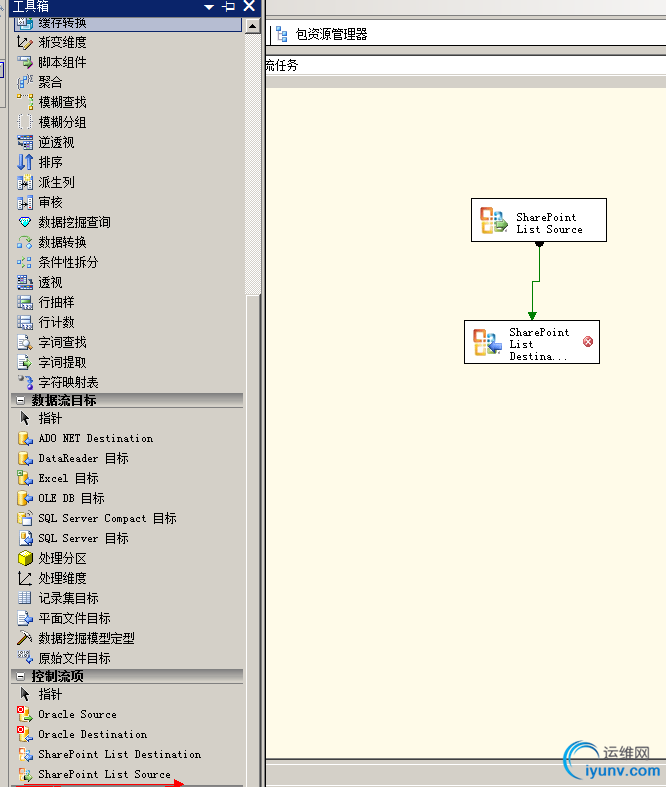Select the OLE DB 目标 icon

[25, 498]
